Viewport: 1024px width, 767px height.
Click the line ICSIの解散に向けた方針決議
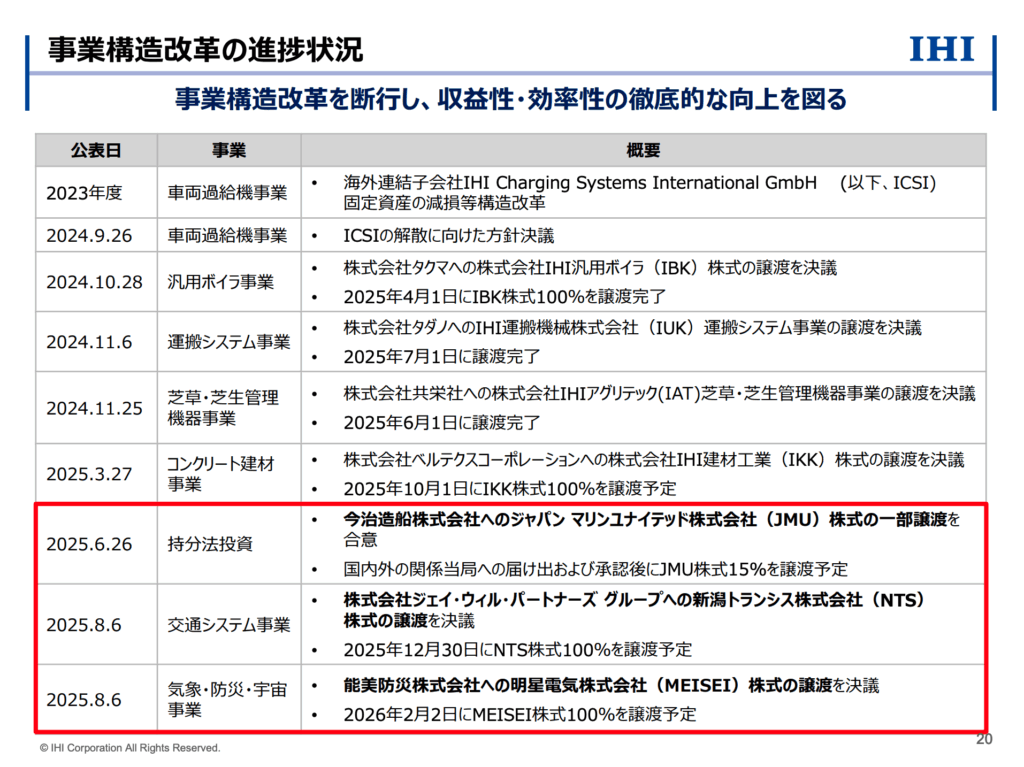coord(449,235)
